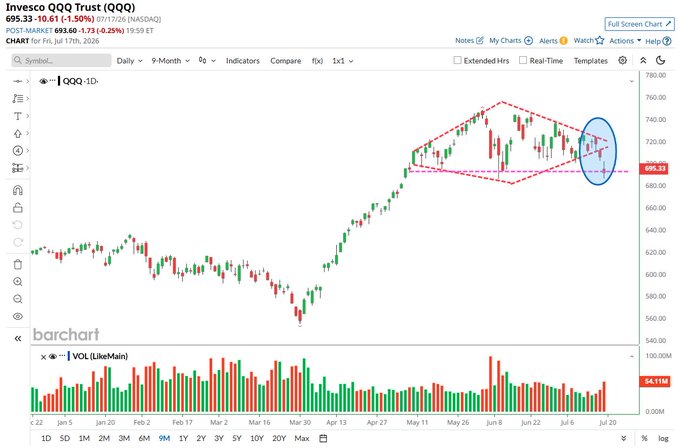This screenshot has height=448, width=679.
Task: Open the candlestick chart type dropdown
Action: pos(207,61)
